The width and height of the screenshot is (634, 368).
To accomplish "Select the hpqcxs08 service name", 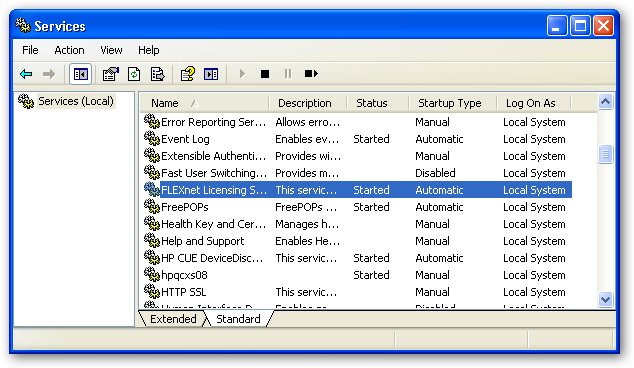I will [x=184, y=275].
